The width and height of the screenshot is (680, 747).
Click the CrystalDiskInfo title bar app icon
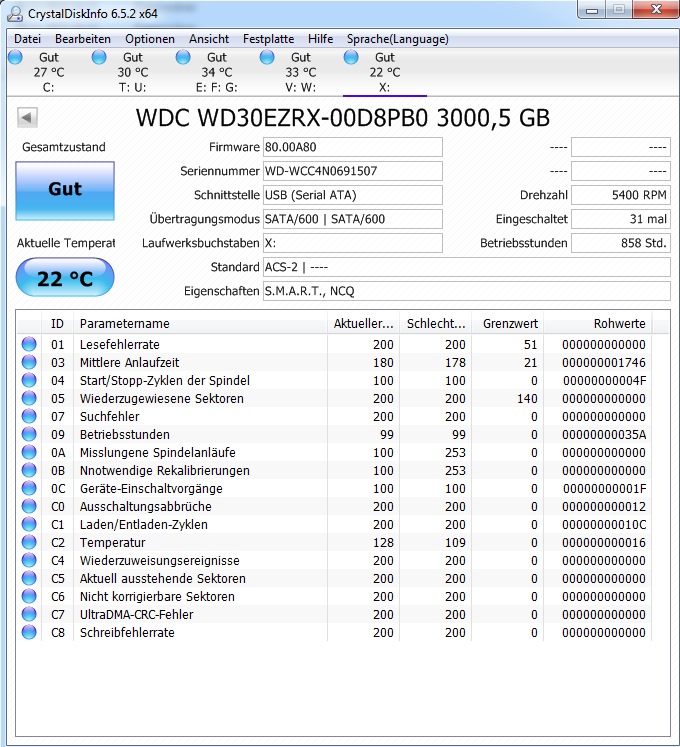[15, 13]
